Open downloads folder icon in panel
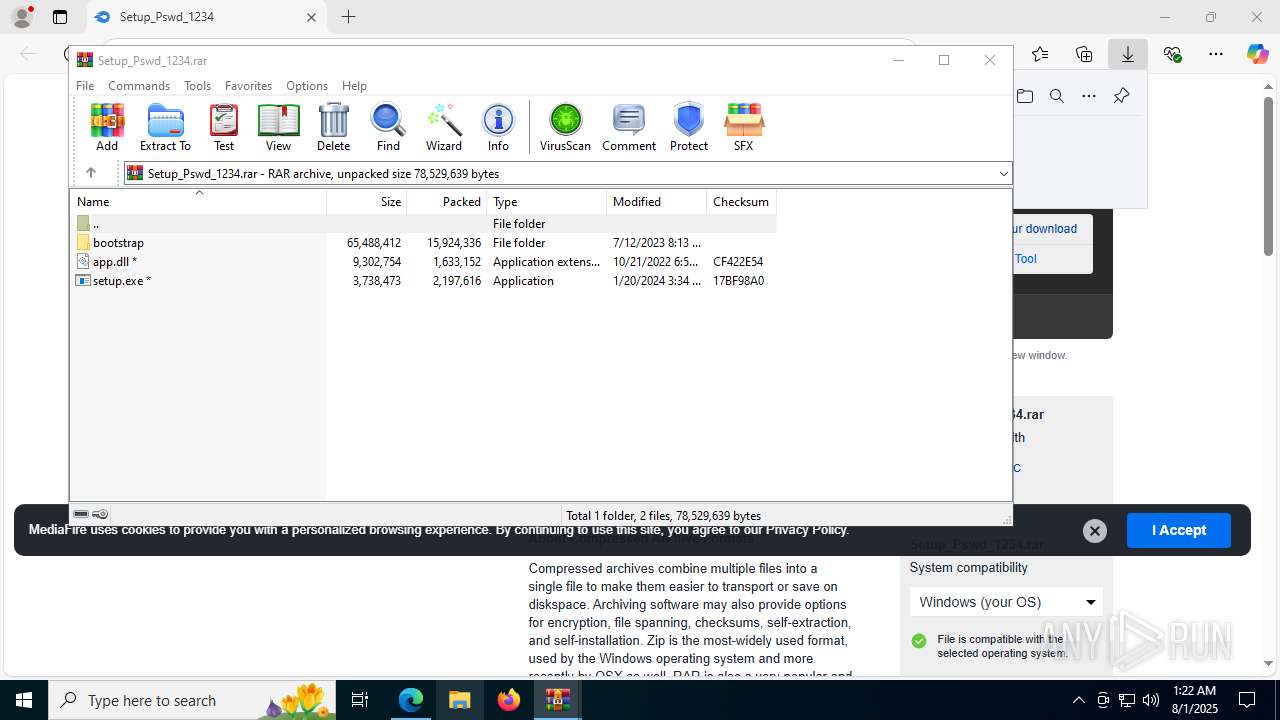The height and width of the screenshot is (720, 1280). (x=1025, y=96)
